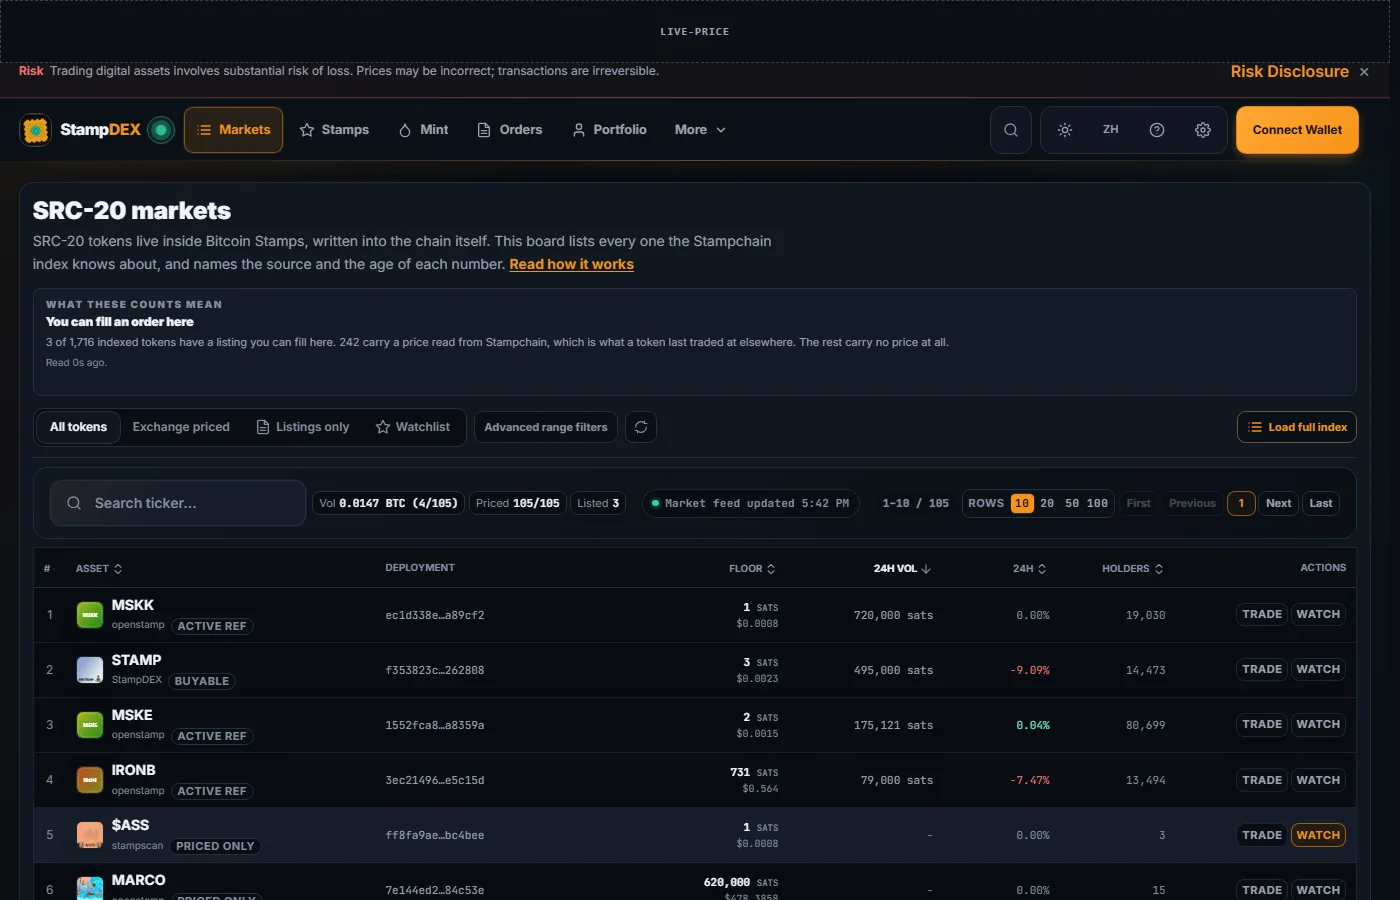Click the MSKK token icon
This screenshot has width=1400, height=900.
pos(90,615)
